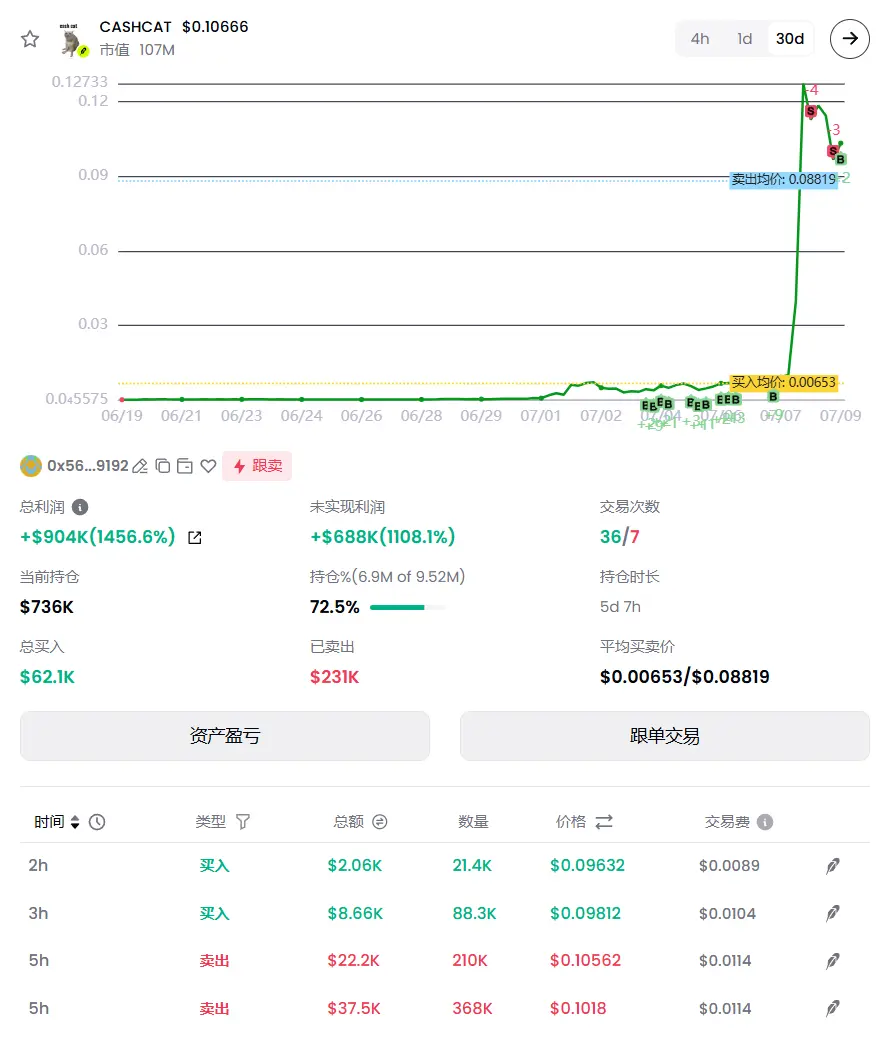Viewport: 889px width, 1040px height.
Task: Sort trades by 时间 arrows
Action: tap(75, 822)
